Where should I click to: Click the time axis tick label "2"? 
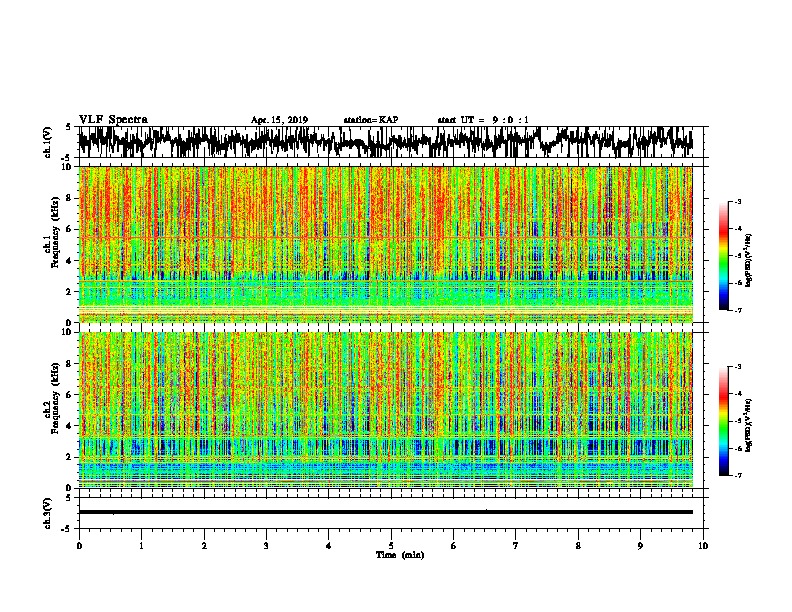(204, 546)
